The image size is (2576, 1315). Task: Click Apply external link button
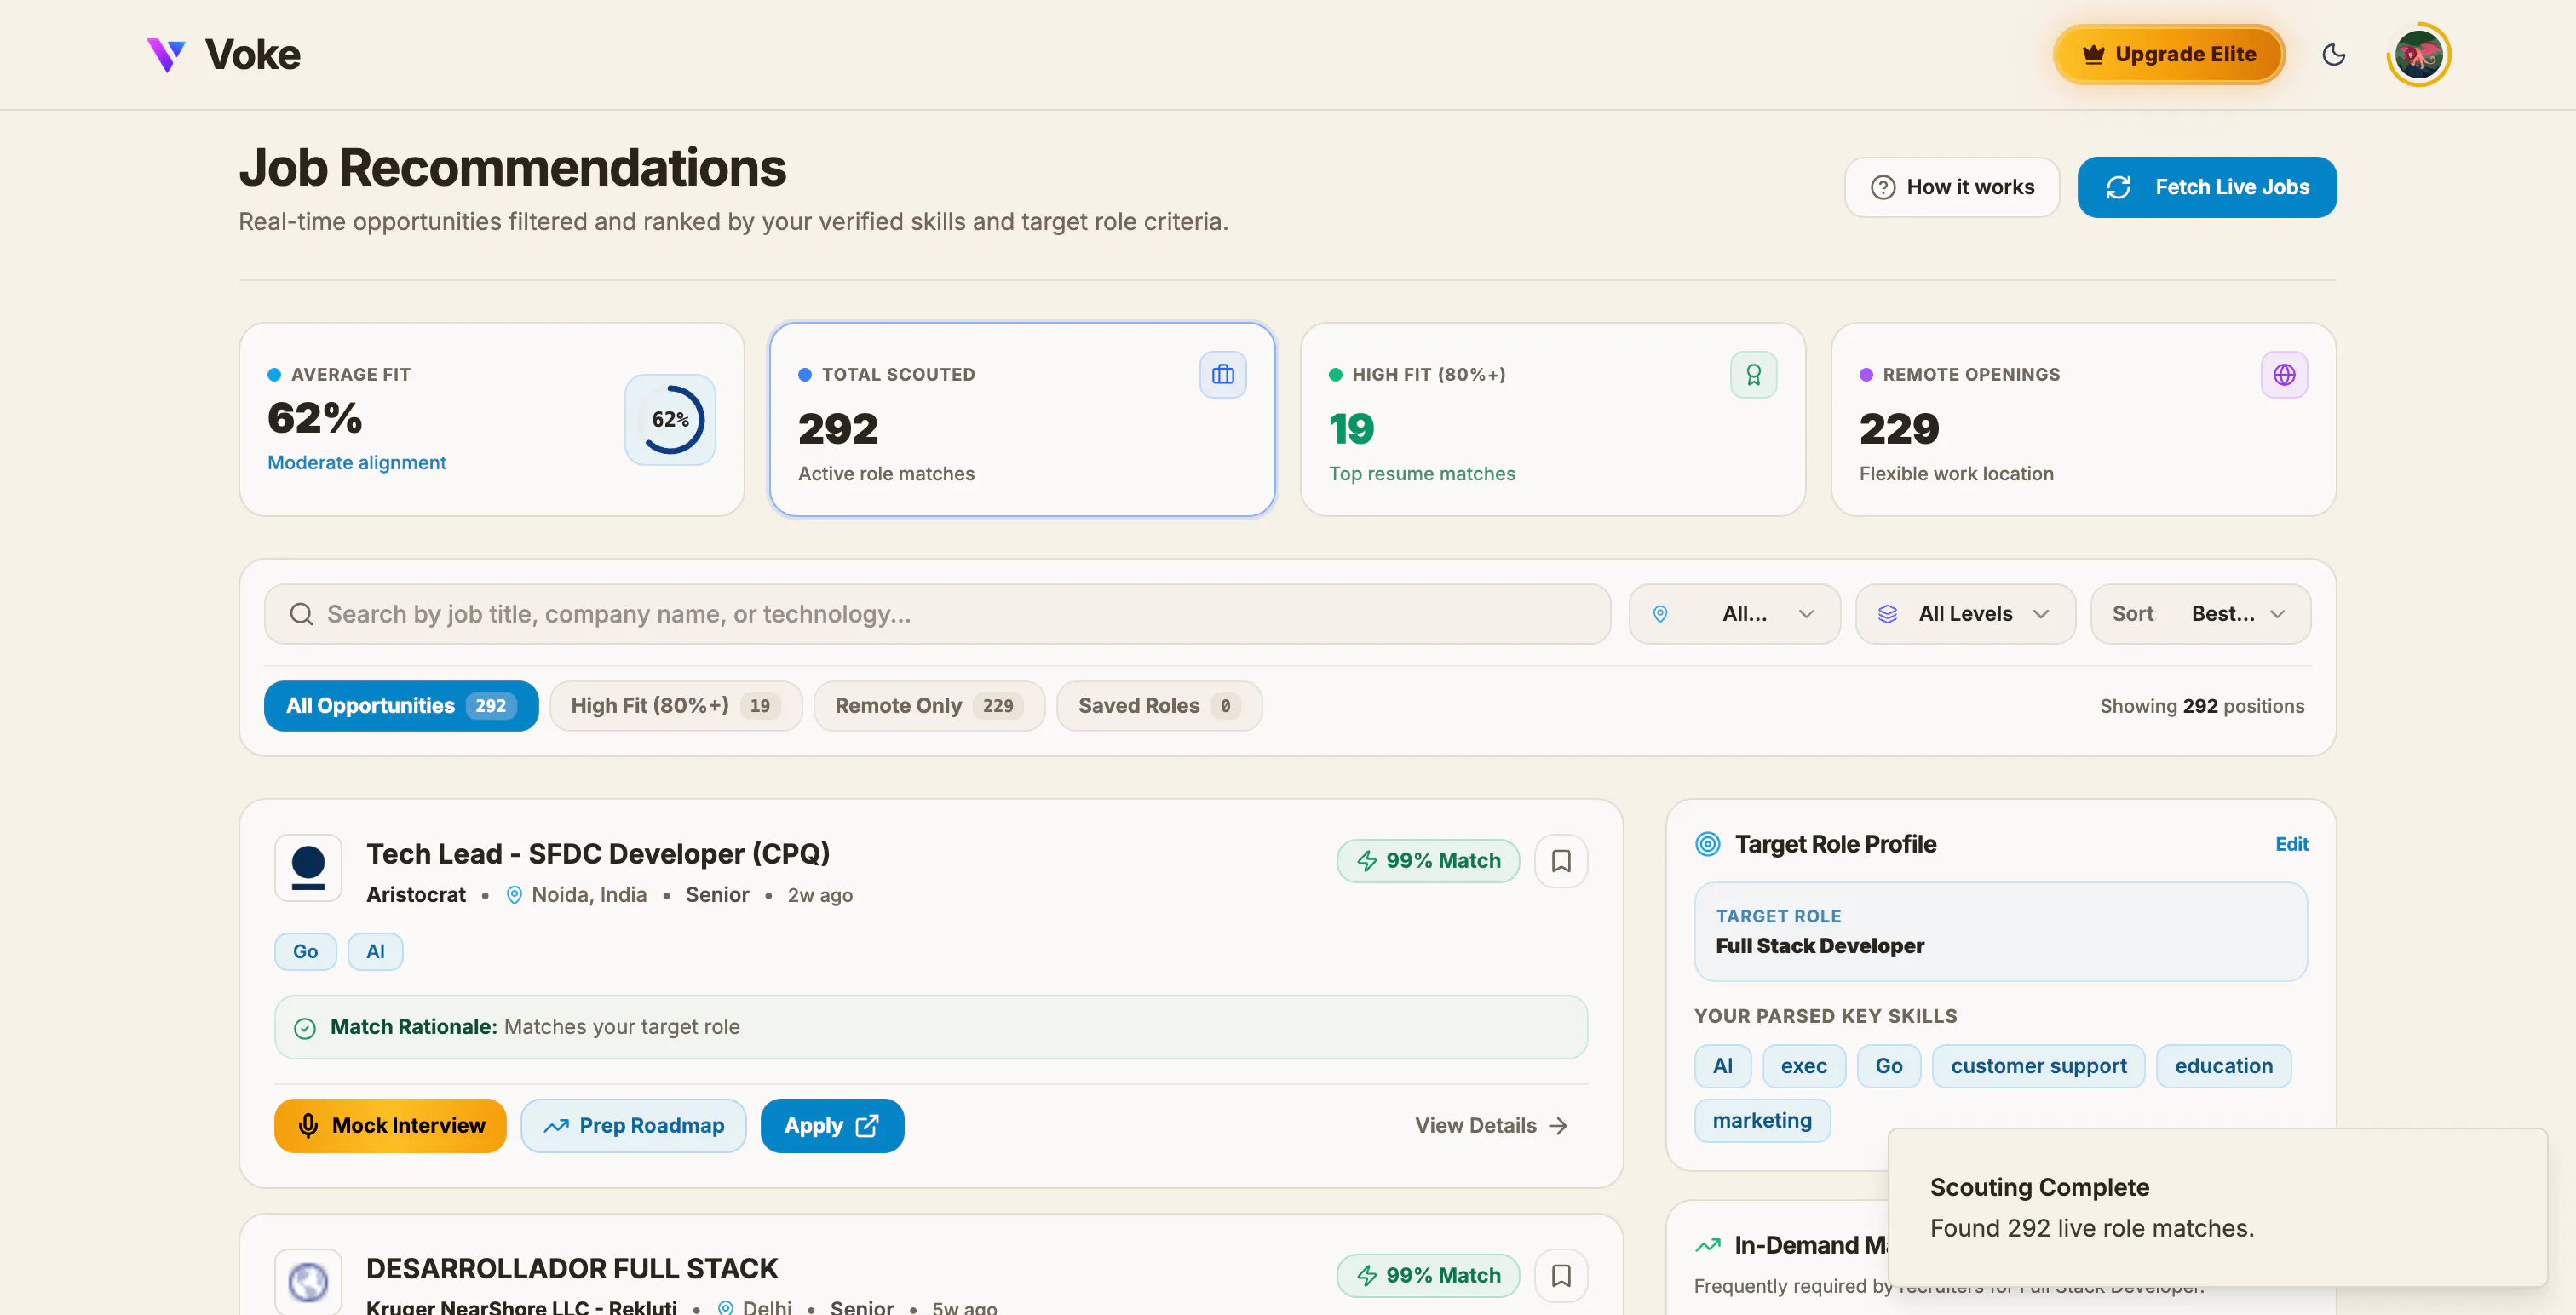832,1126
